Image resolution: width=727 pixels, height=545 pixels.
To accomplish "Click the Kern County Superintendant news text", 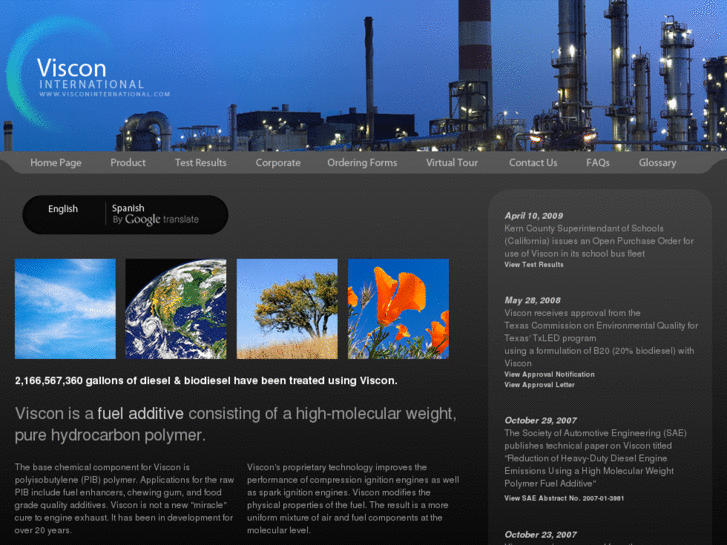I will click(x=599, y=241).
